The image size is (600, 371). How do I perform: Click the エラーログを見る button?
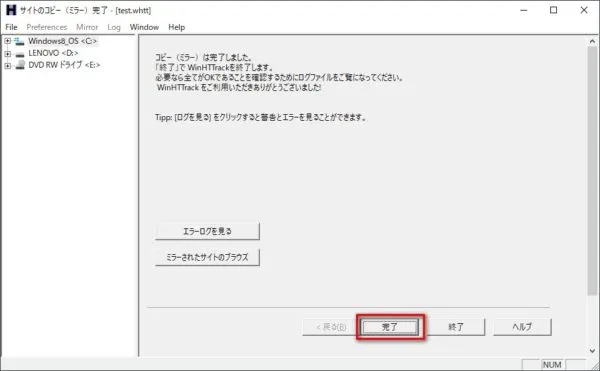click(207, 231)
